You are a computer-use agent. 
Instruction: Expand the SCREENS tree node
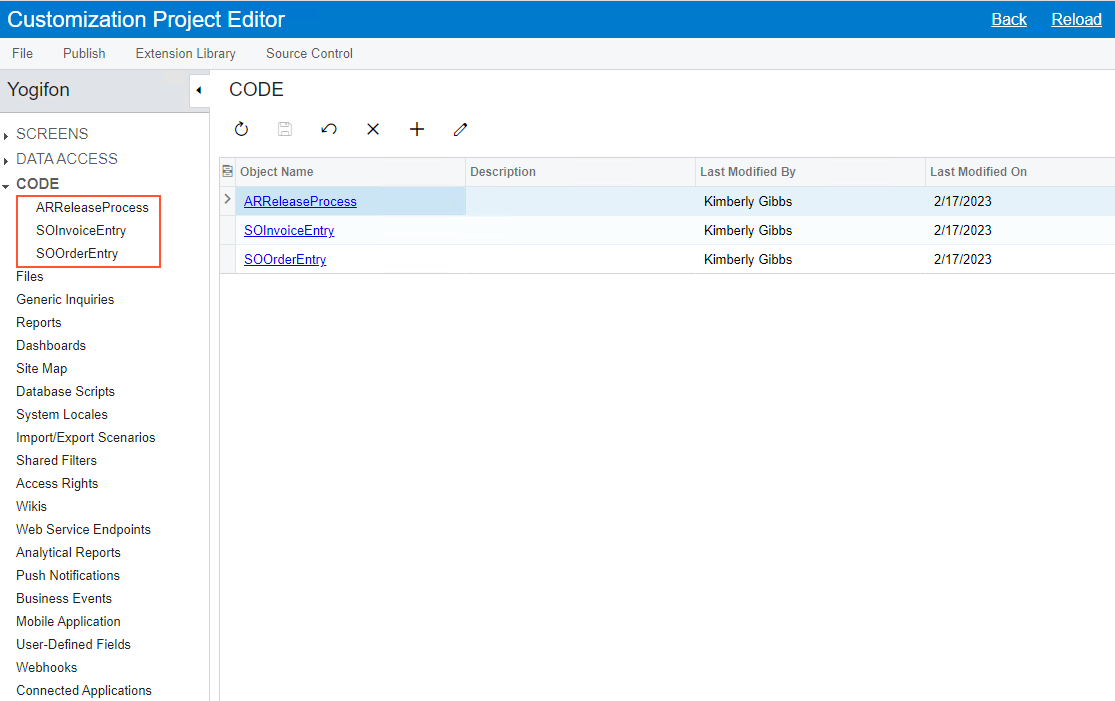tap(7, 135)
